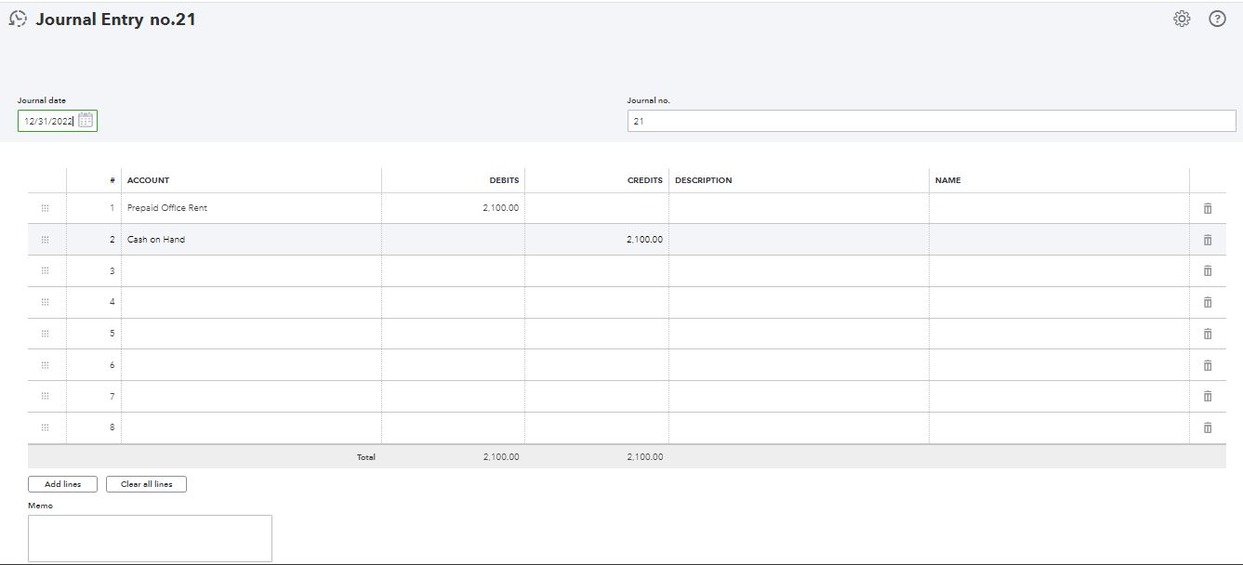Click the Journal Entry no.21 title
This screenshot has height=565, width=1243.
coord(116,19)
